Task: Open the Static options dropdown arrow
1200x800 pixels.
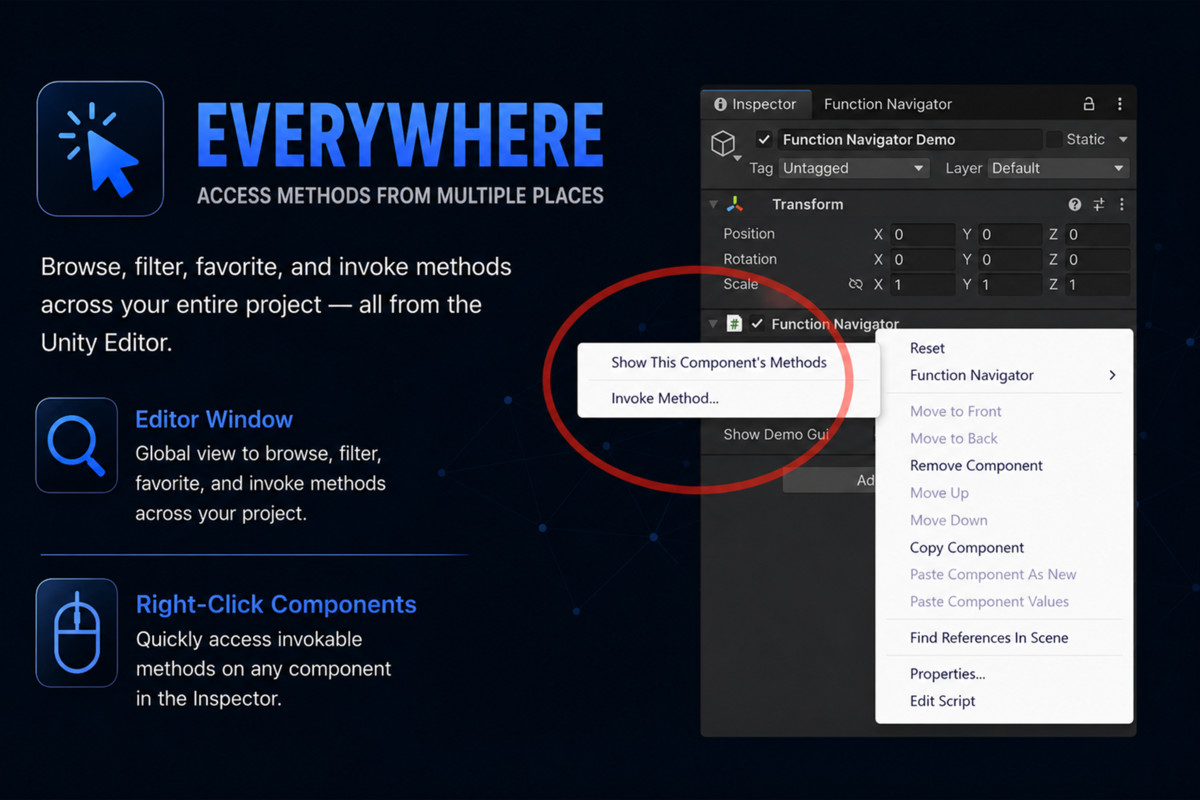Action: 1123,139
